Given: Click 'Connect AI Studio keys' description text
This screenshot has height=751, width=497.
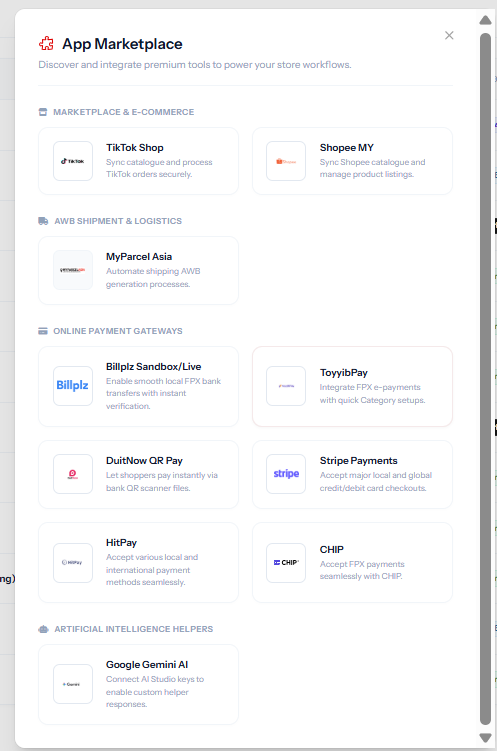Looking at the screenshot, I should pos(155,692).
